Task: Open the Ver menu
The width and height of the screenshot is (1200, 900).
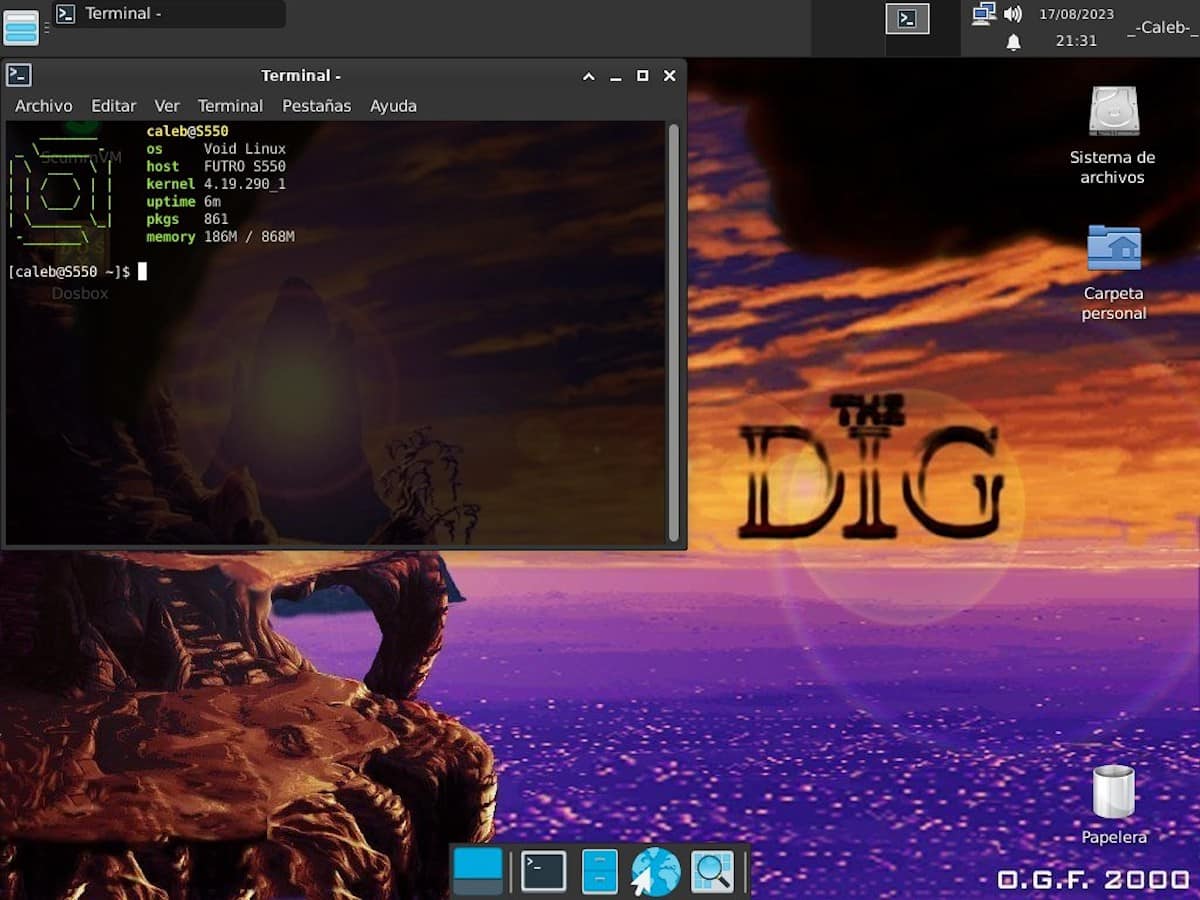Action: click(167, 105)
